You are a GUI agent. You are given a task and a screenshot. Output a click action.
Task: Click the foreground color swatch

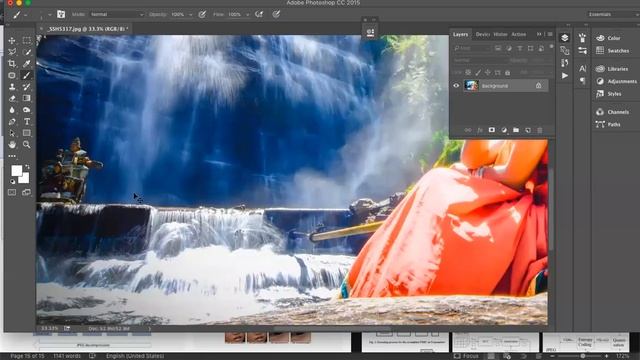16,170
